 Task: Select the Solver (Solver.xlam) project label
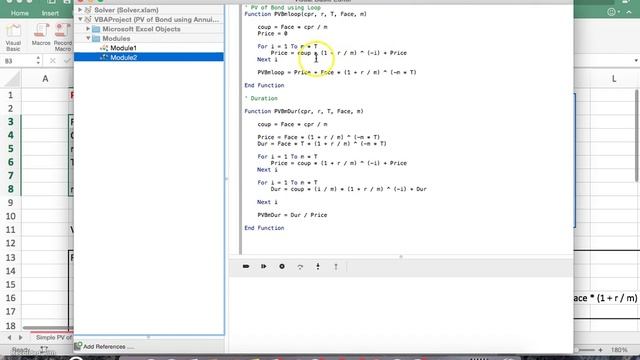tap(126, 10)
